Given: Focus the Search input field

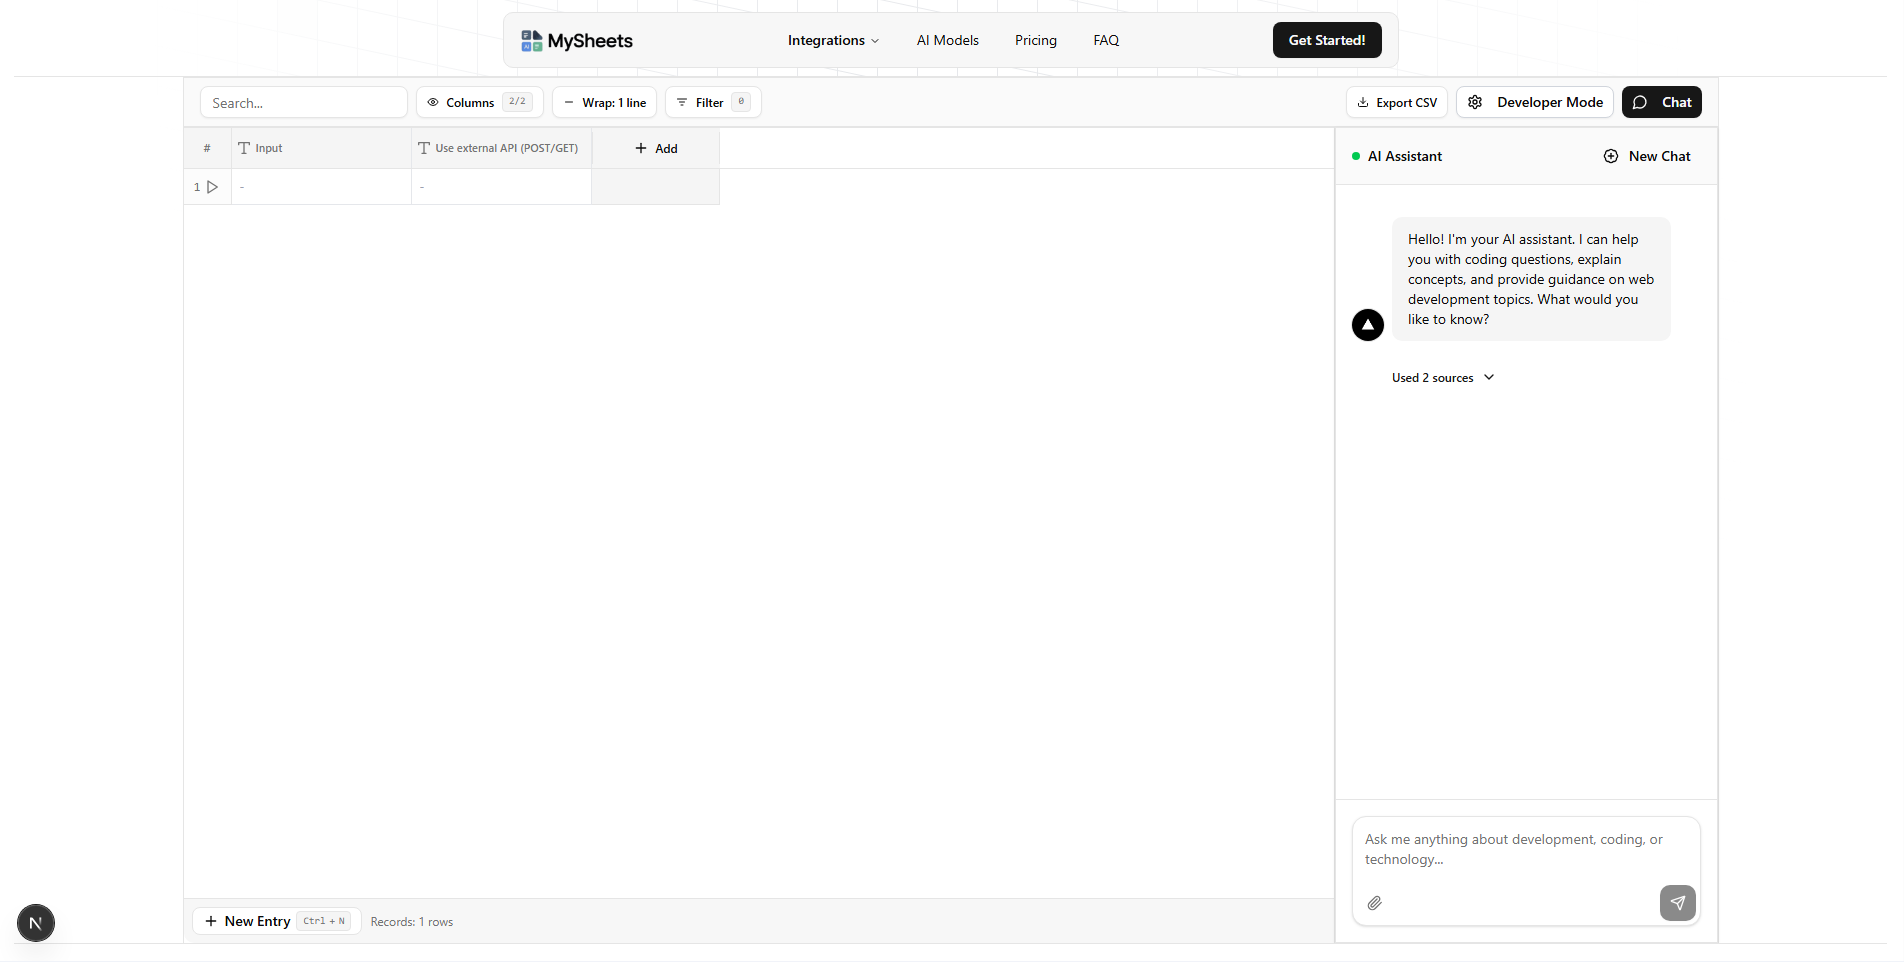Looking at the screenshot, I should (x=304, y=103).
